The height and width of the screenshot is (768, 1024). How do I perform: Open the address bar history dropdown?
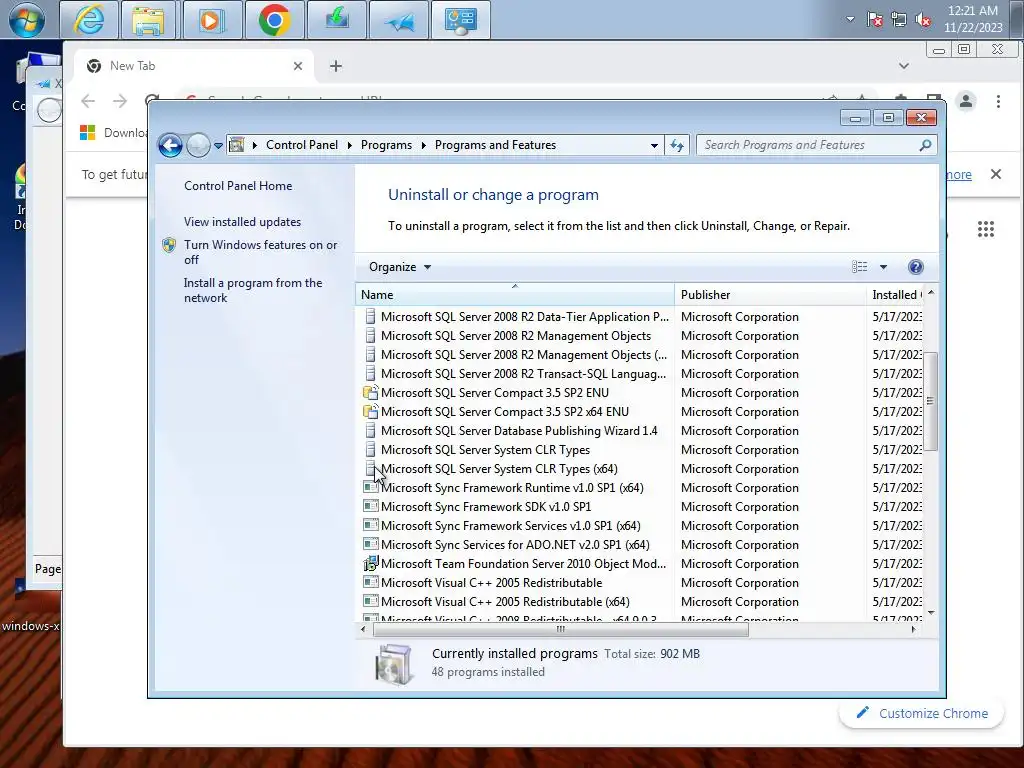point(654,146)
